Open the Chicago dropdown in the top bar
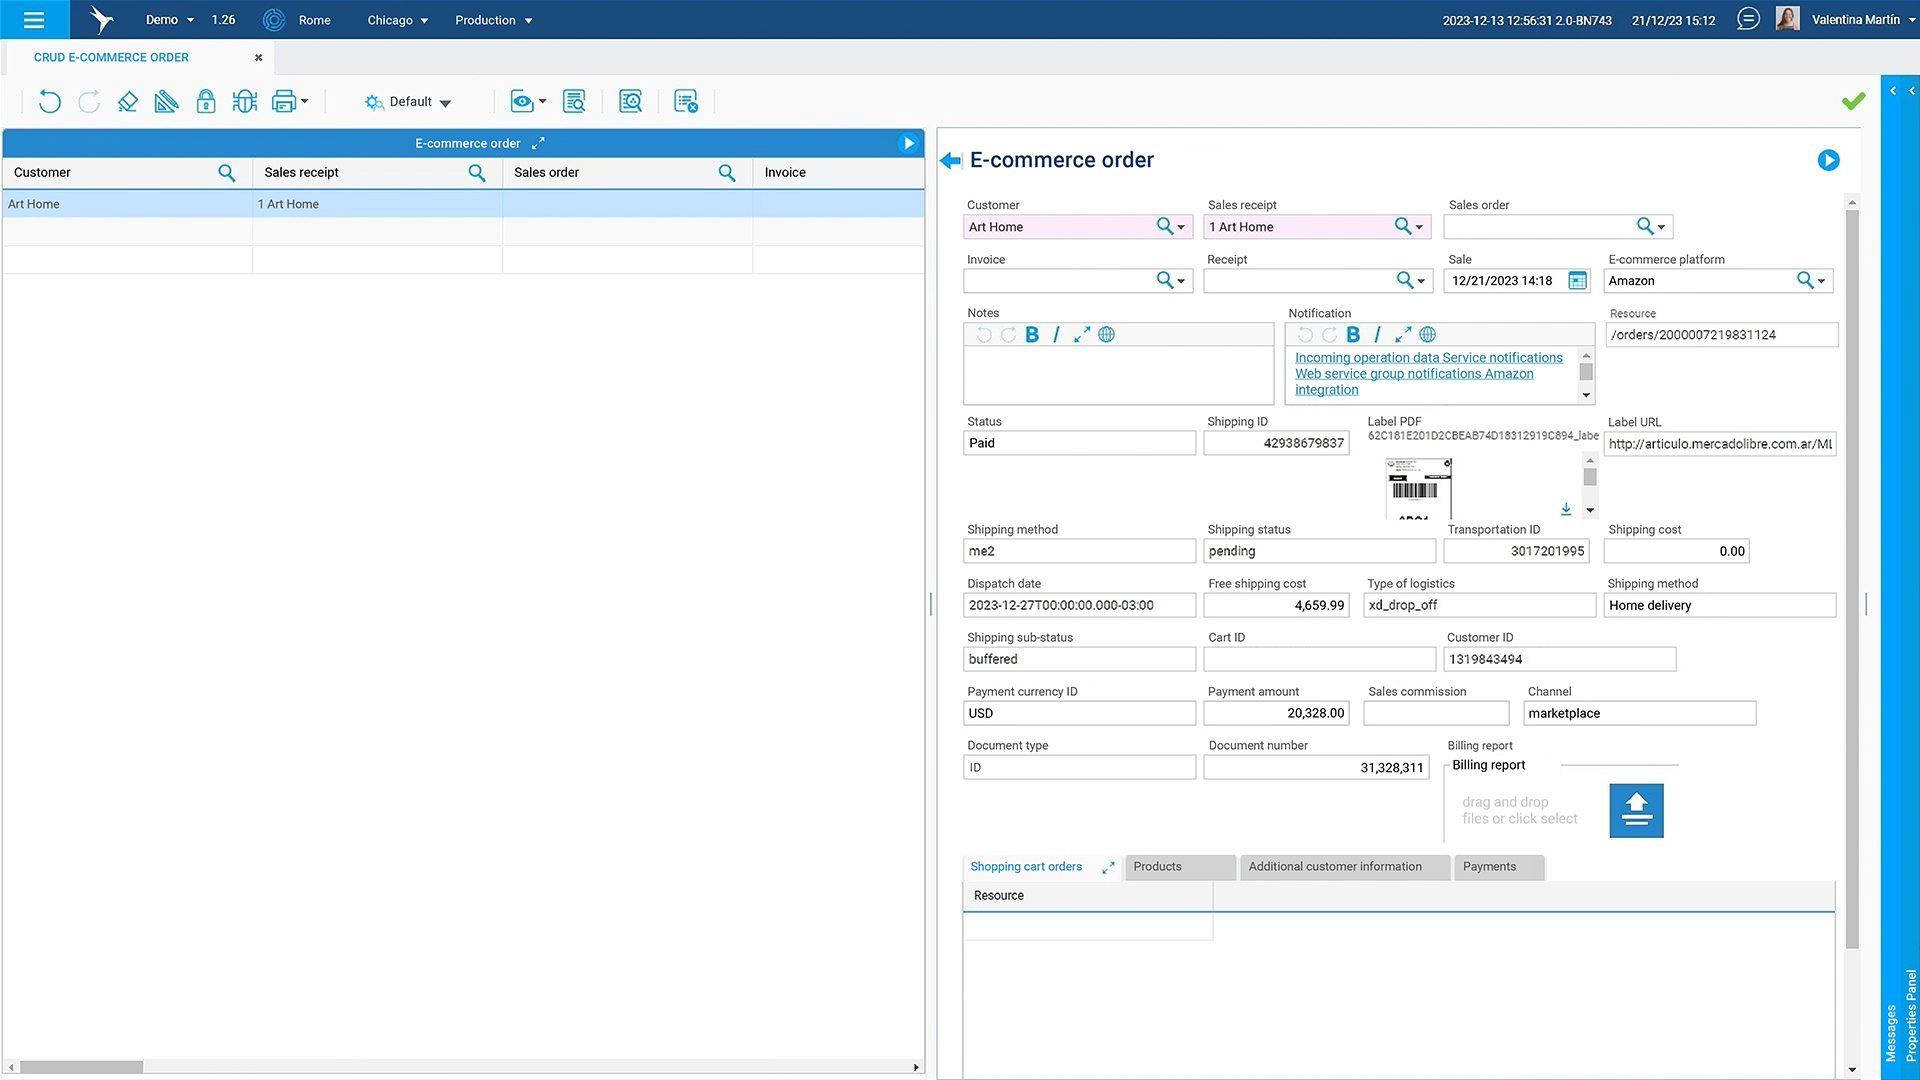The height and width of the screenshot is (1080, 1920). coord(397,20)
